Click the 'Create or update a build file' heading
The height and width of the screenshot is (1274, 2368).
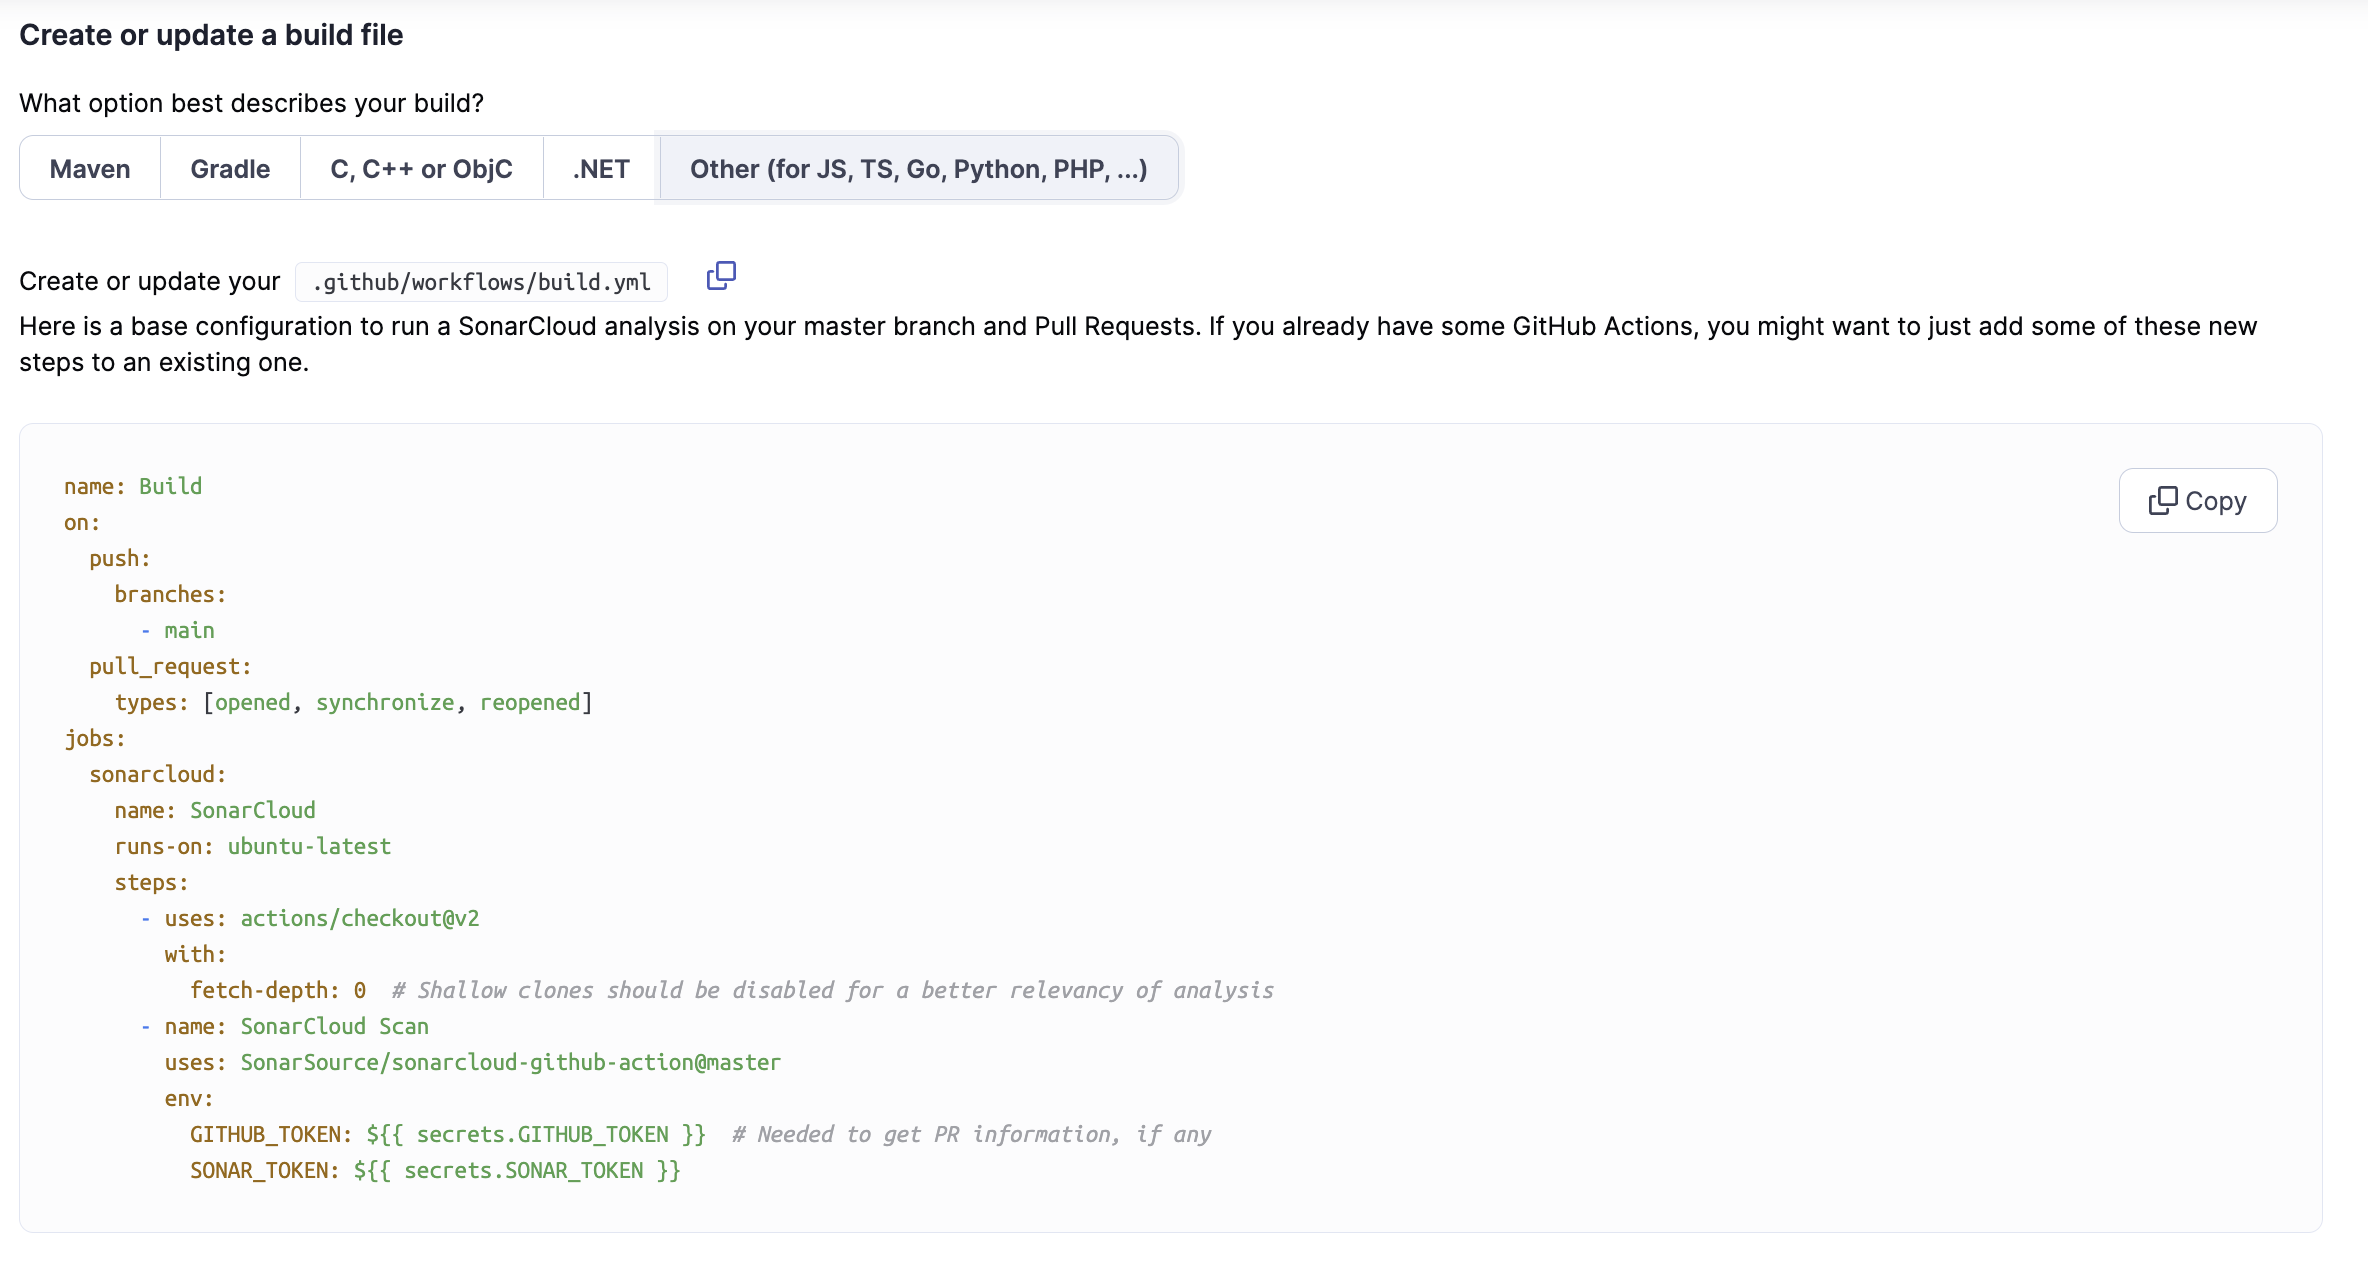click(211, 35)
